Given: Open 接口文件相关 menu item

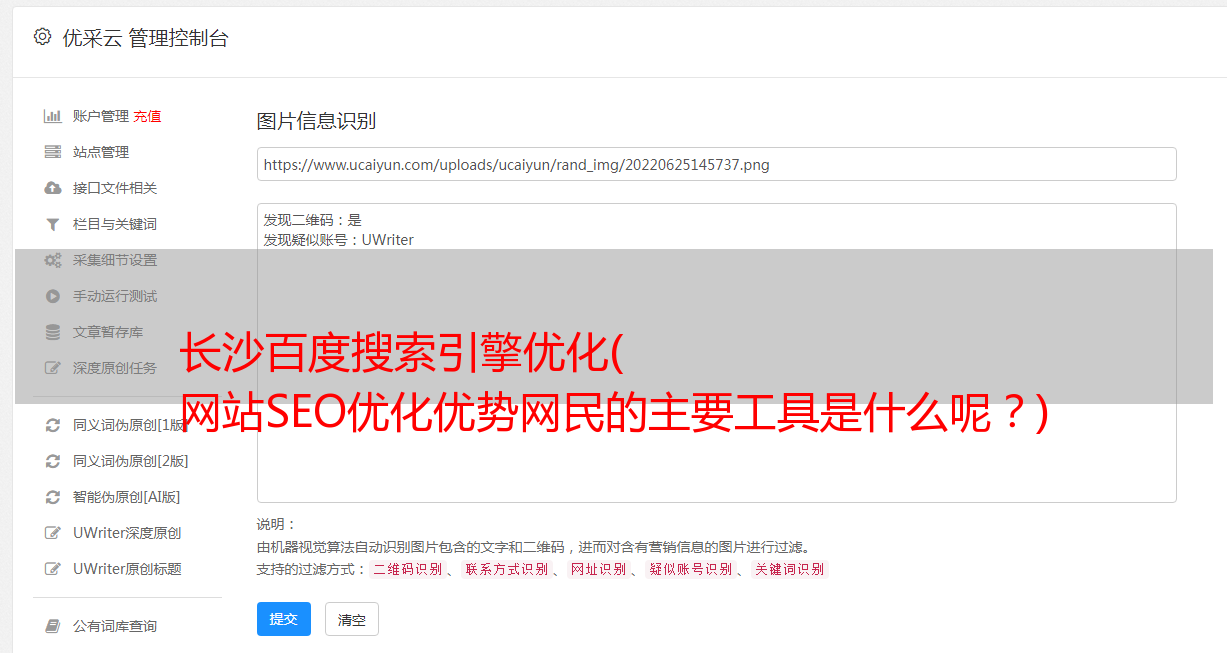Looking at the screenshot, I should [x=115, y=188].
